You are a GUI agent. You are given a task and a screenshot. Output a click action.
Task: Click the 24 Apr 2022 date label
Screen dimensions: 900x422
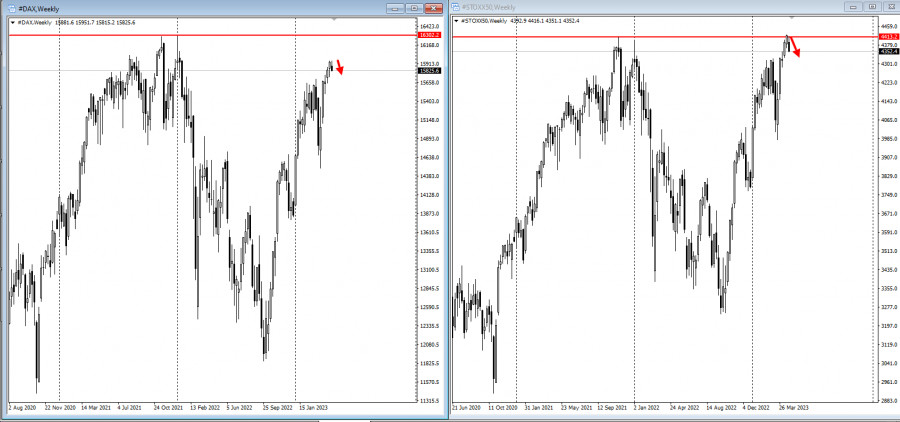684,407
